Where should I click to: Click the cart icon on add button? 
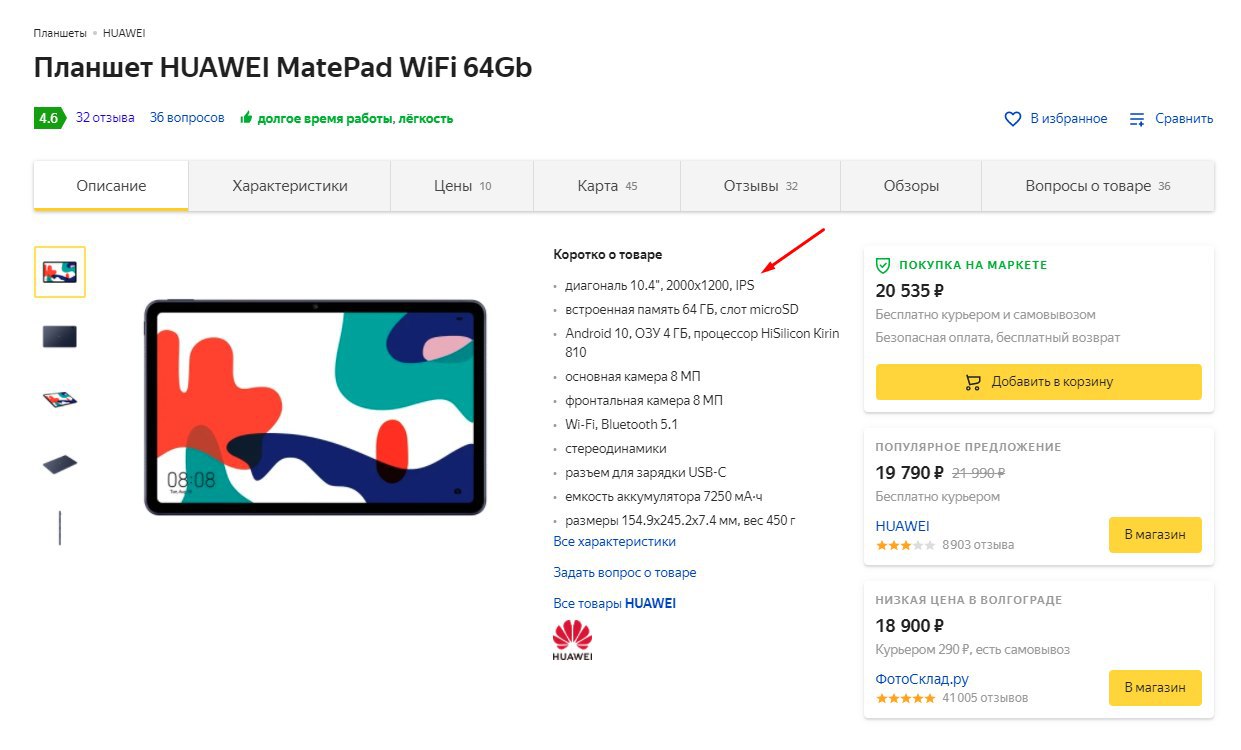pyautogui.click(x=972, y=382)
